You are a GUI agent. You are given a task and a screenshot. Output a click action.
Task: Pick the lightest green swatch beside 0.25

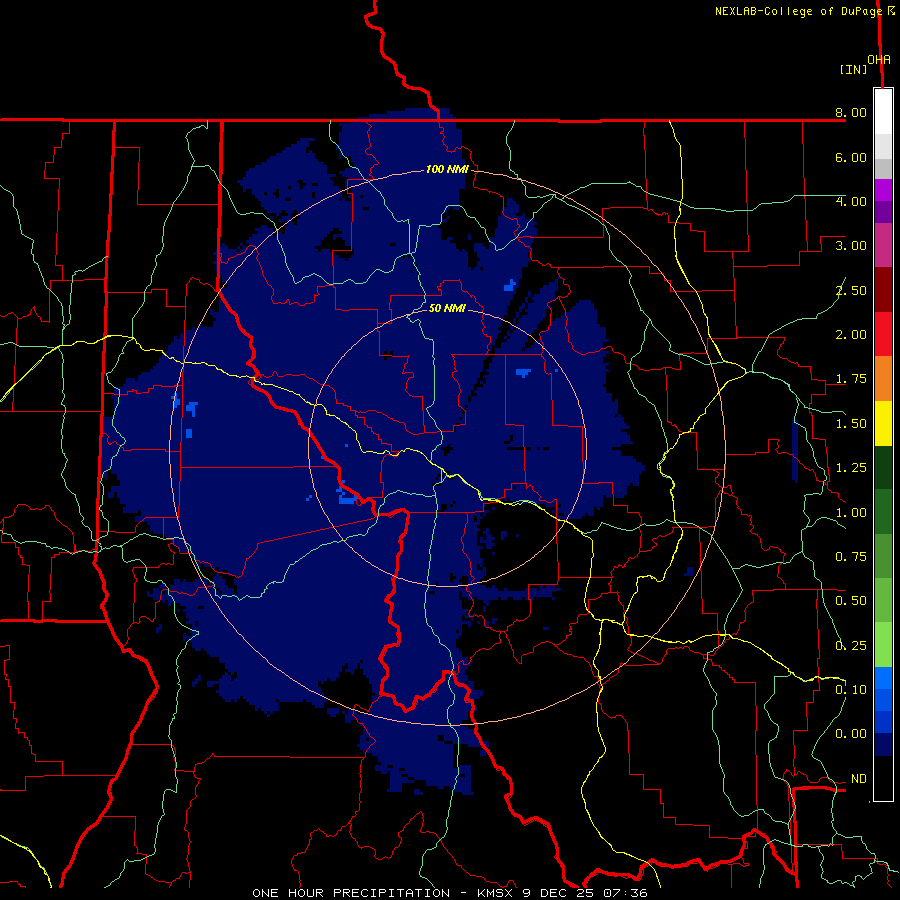coord(883,645)
